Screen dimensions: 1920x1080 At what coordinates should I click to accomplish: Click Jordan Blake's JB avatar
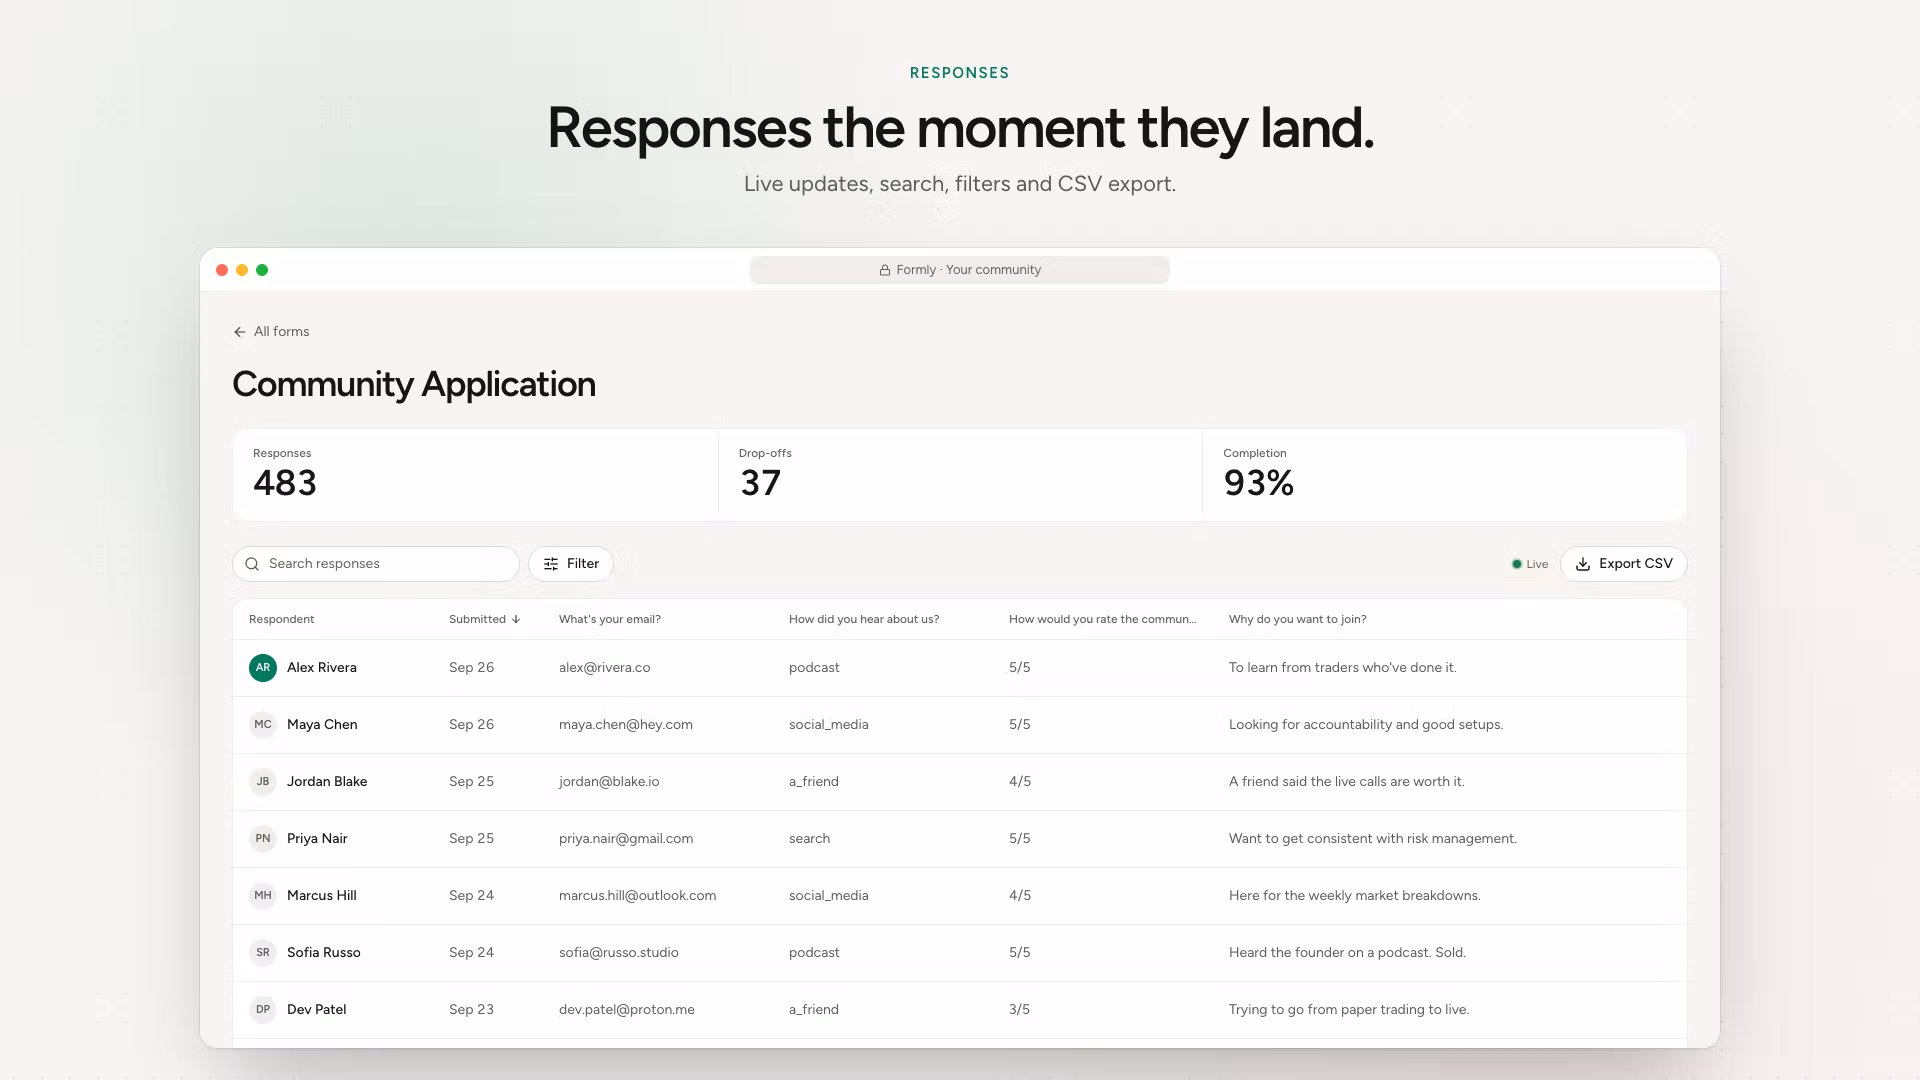point(263,782)
